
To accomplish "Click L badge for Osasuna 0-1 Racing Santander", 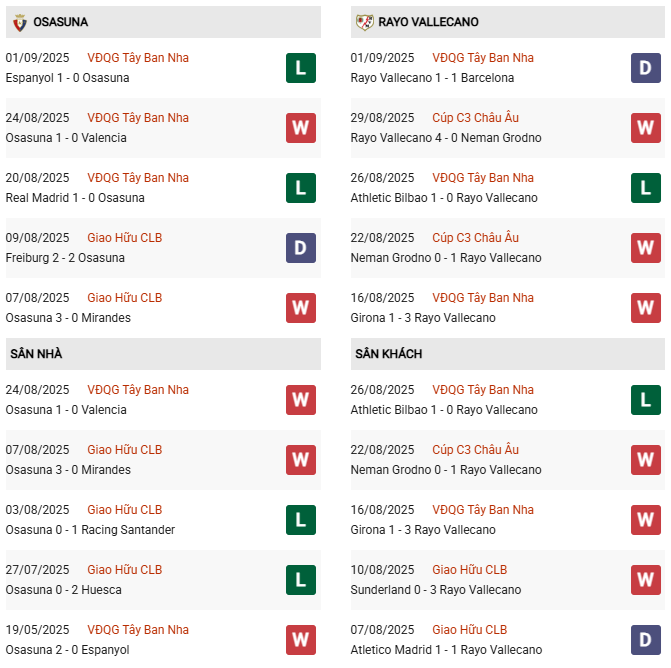I will (301, 520).
